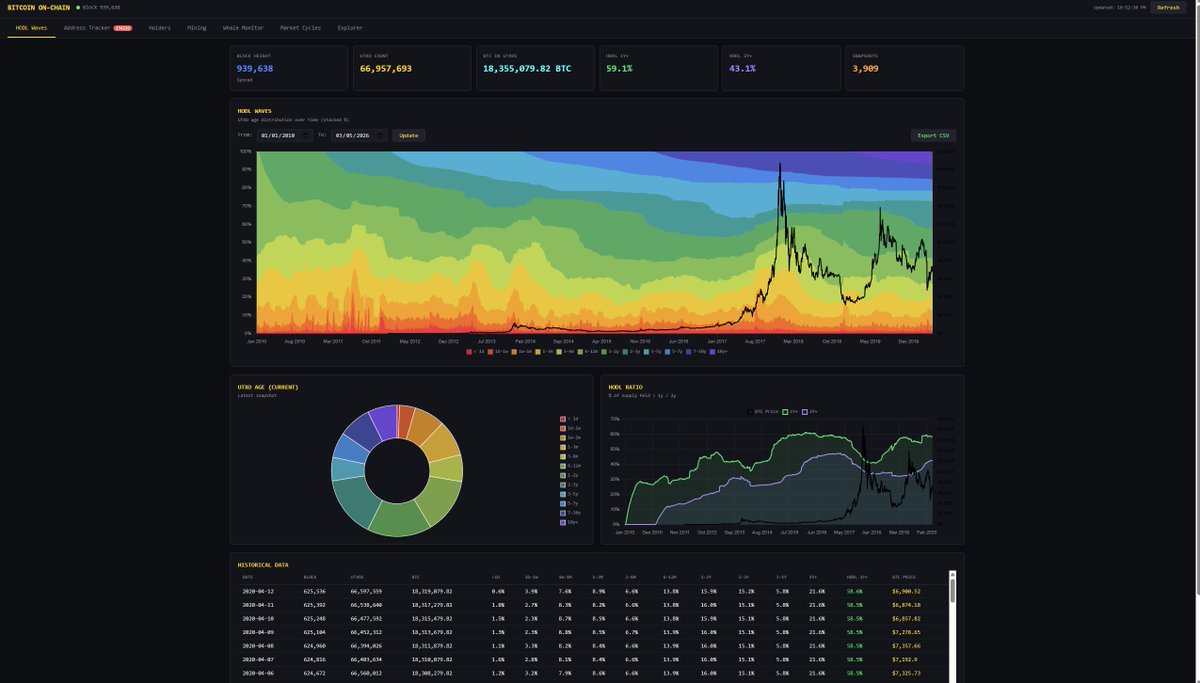
Task: Open calendar picker in To date field
Action: tap(381, 135)
